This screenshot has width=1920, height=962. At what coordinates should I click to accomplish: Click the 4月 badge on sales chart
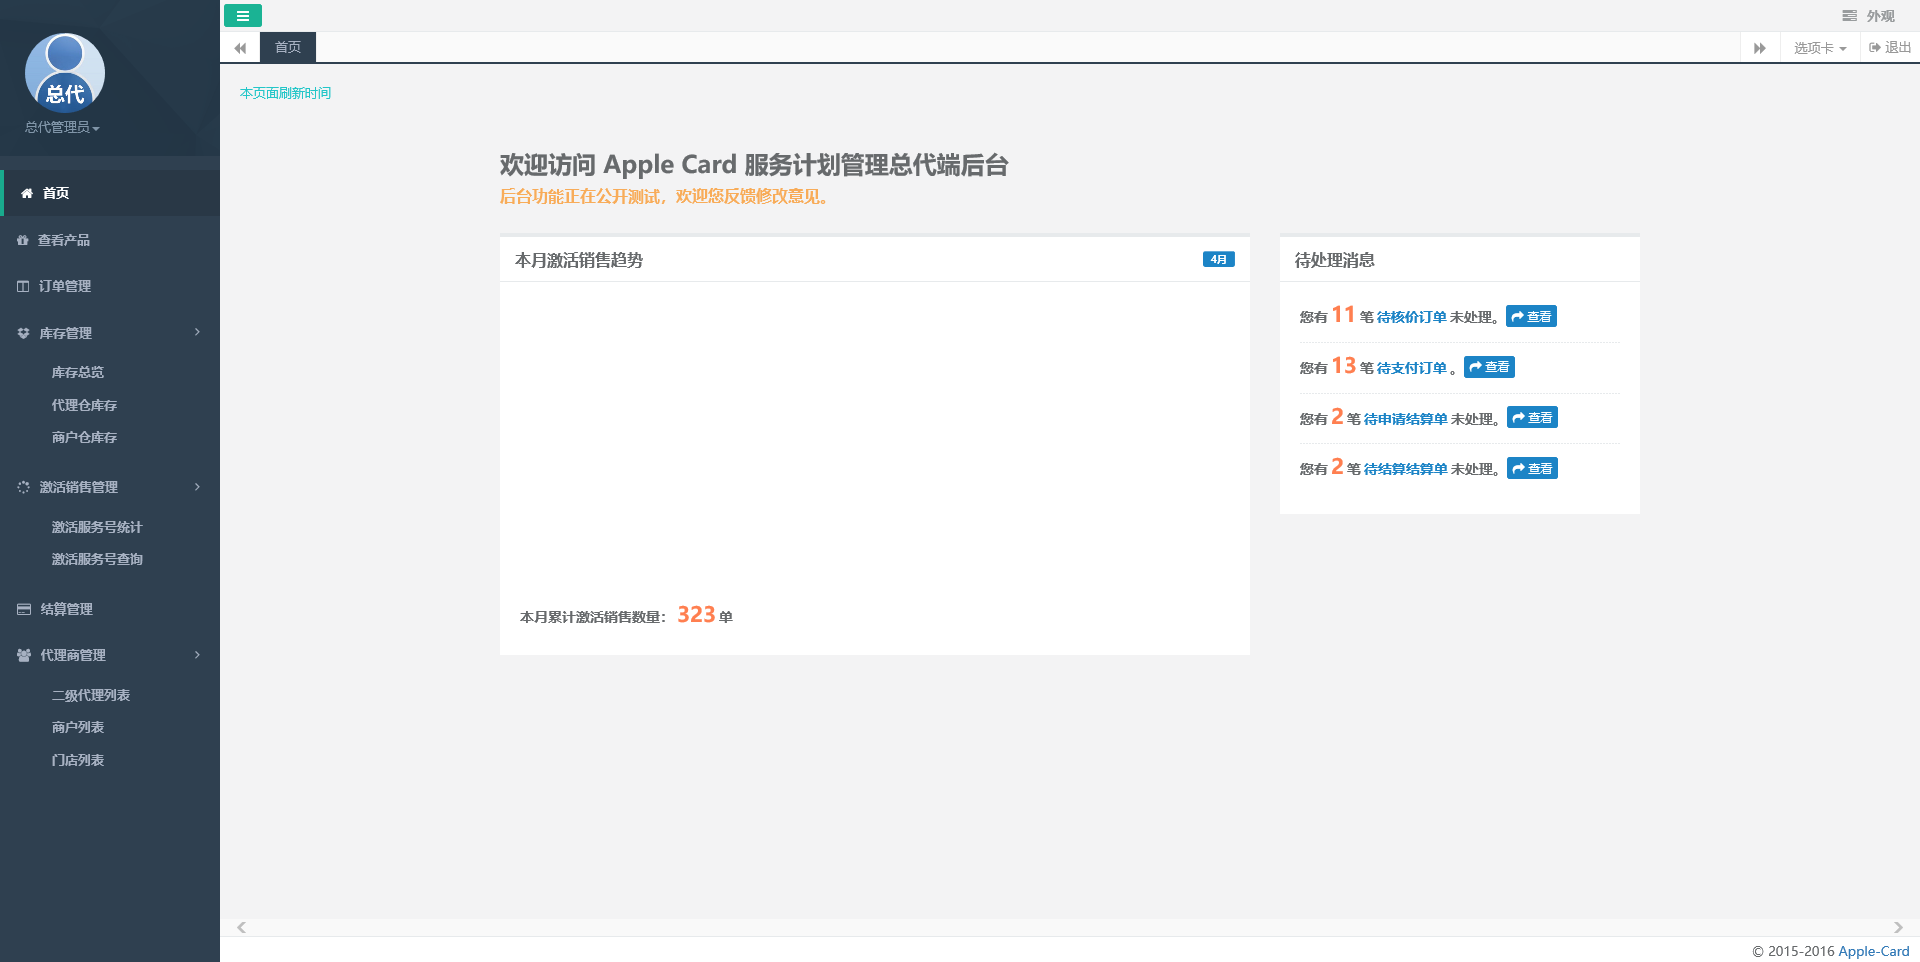click(x=1218, y=259)
